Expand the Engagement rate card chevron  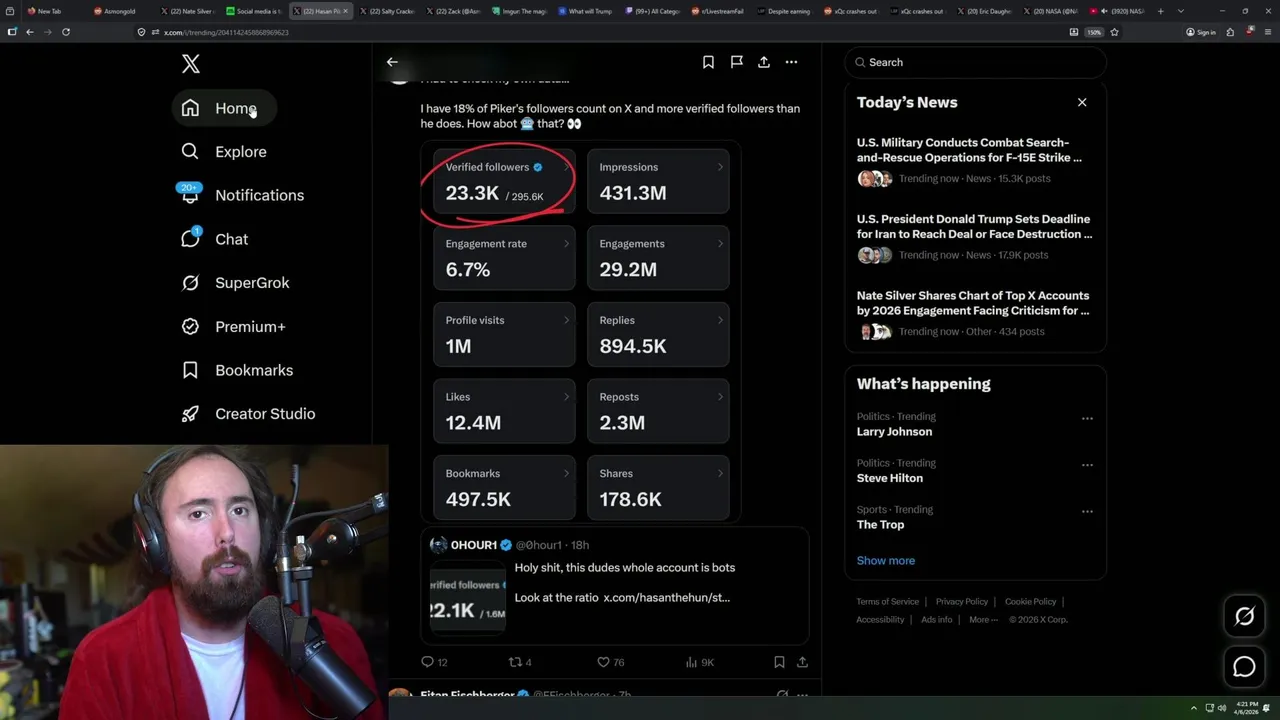[566, 243]
